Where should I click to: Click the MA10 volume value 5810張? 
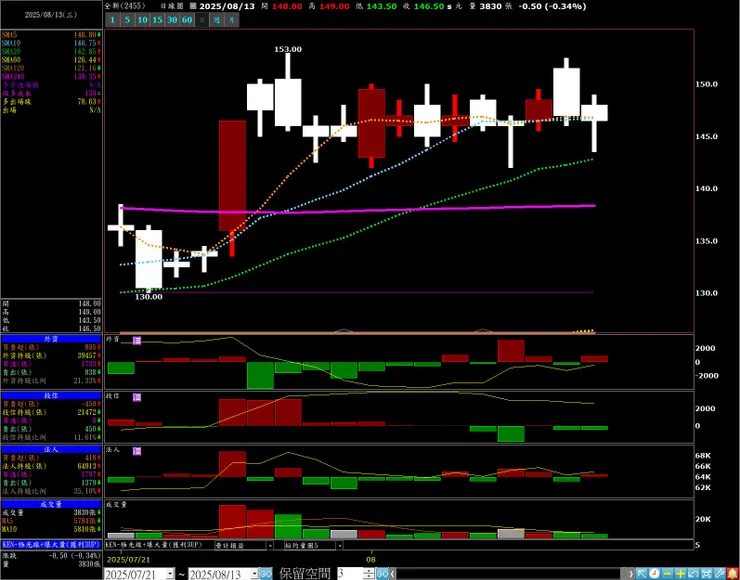pyautogui.click(x=86, y=530)
